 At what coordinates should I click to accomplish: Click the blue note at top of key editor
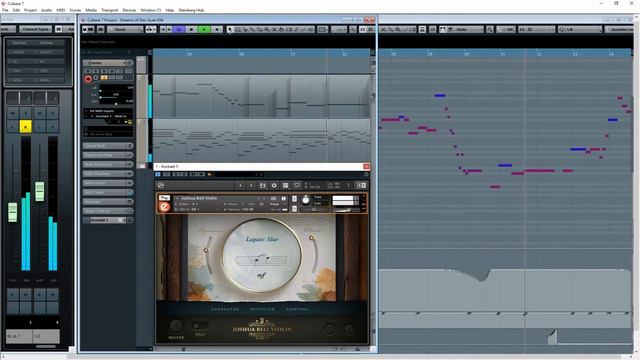(440, 96)
